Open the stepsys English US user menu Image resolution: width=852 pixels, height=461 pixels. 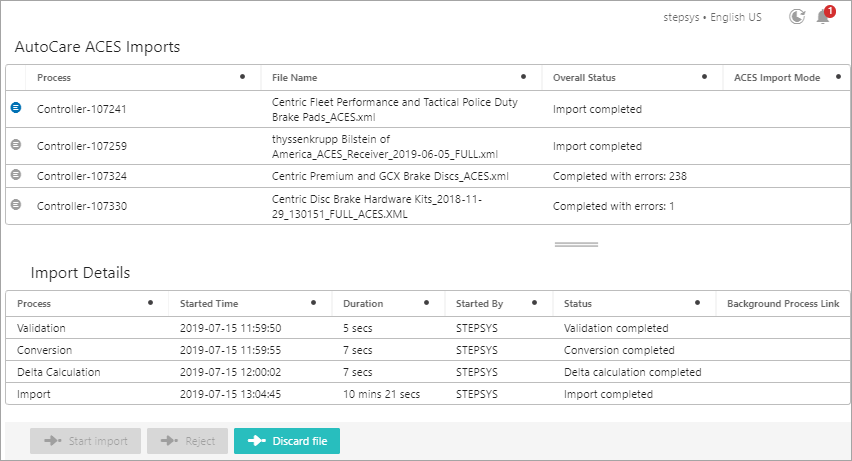pos(712,17)
